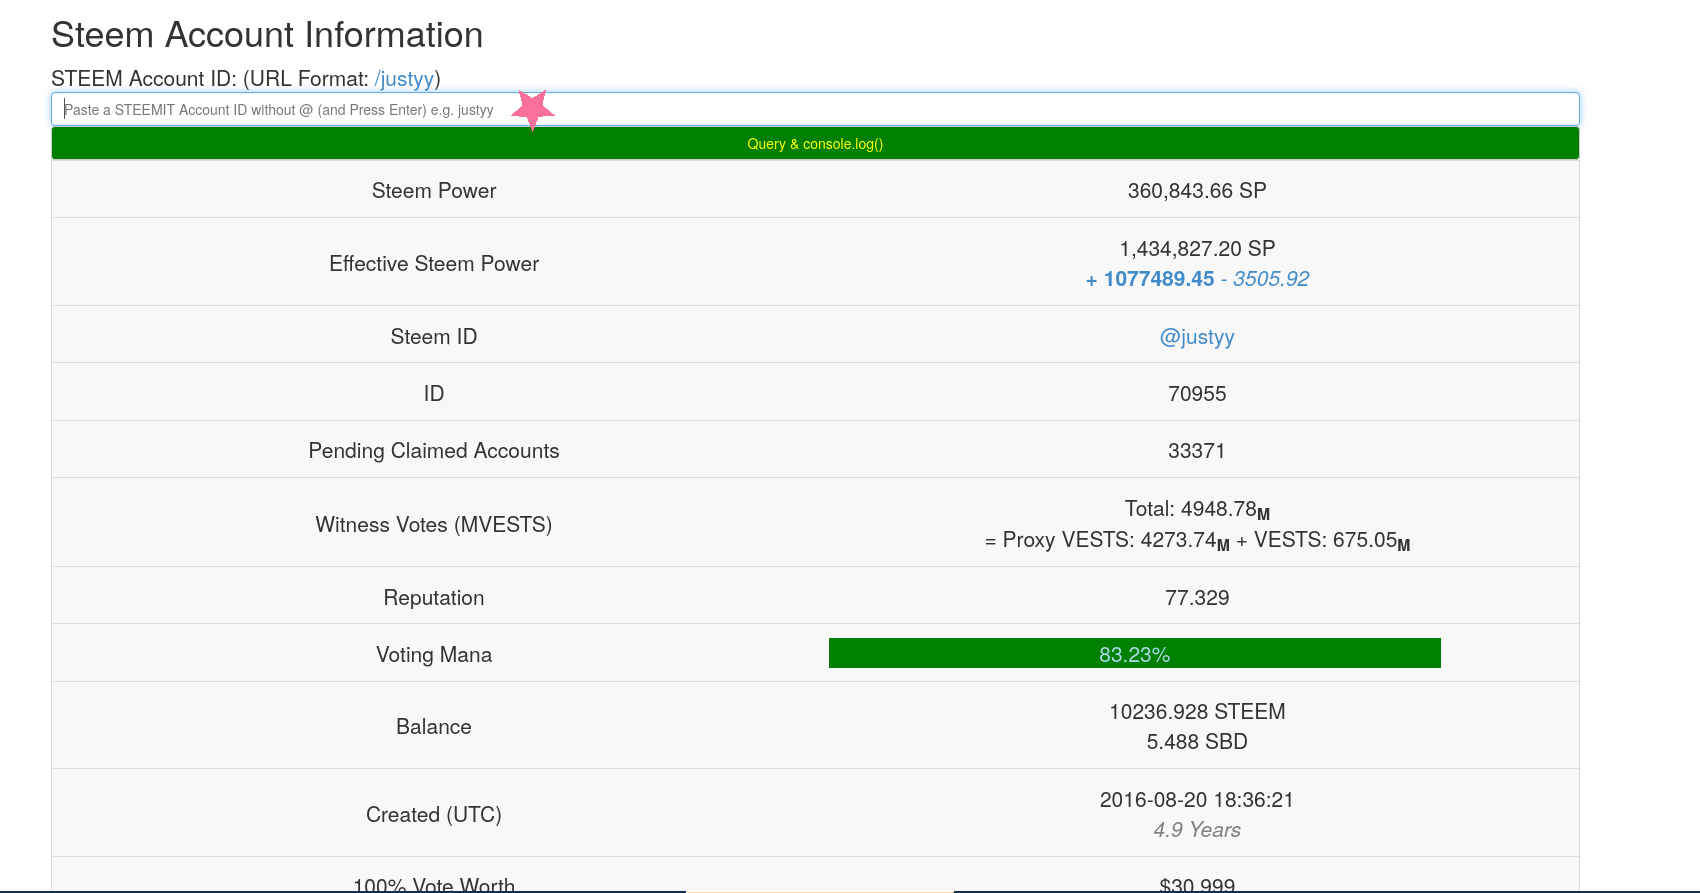Viewport: 1700px width, 893px height.
Task: Select the creation date 2016-08-20 18:36:21
Action: click(1197, 800)
